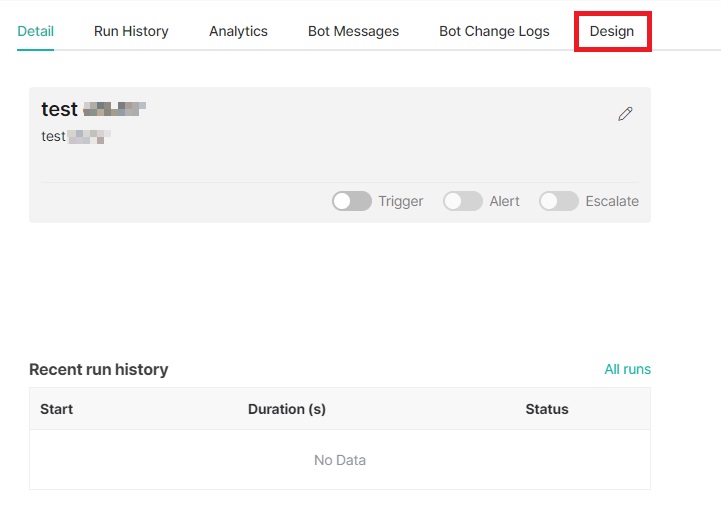This screenshot has height=506, width=721.
Task: Click the Trigger text label
Action: (400, 201)
